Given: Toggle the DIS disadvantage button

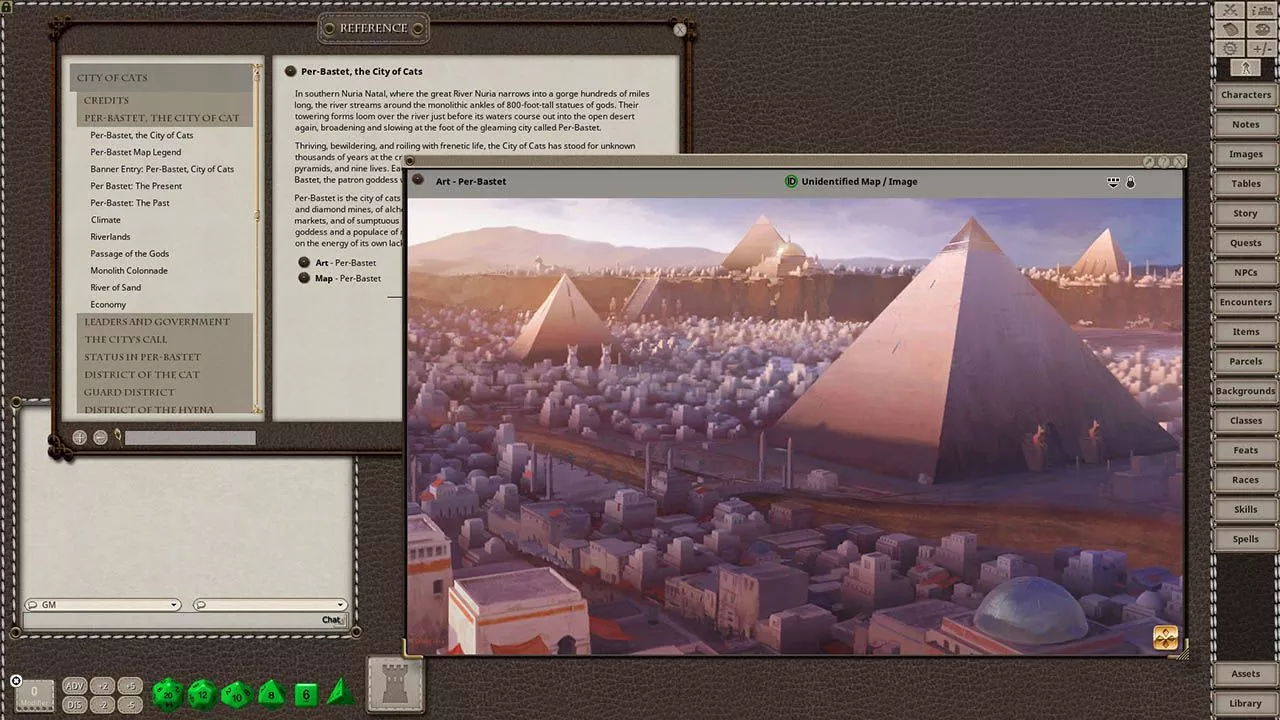Looking at the screenshot, I should pos(74,704).
